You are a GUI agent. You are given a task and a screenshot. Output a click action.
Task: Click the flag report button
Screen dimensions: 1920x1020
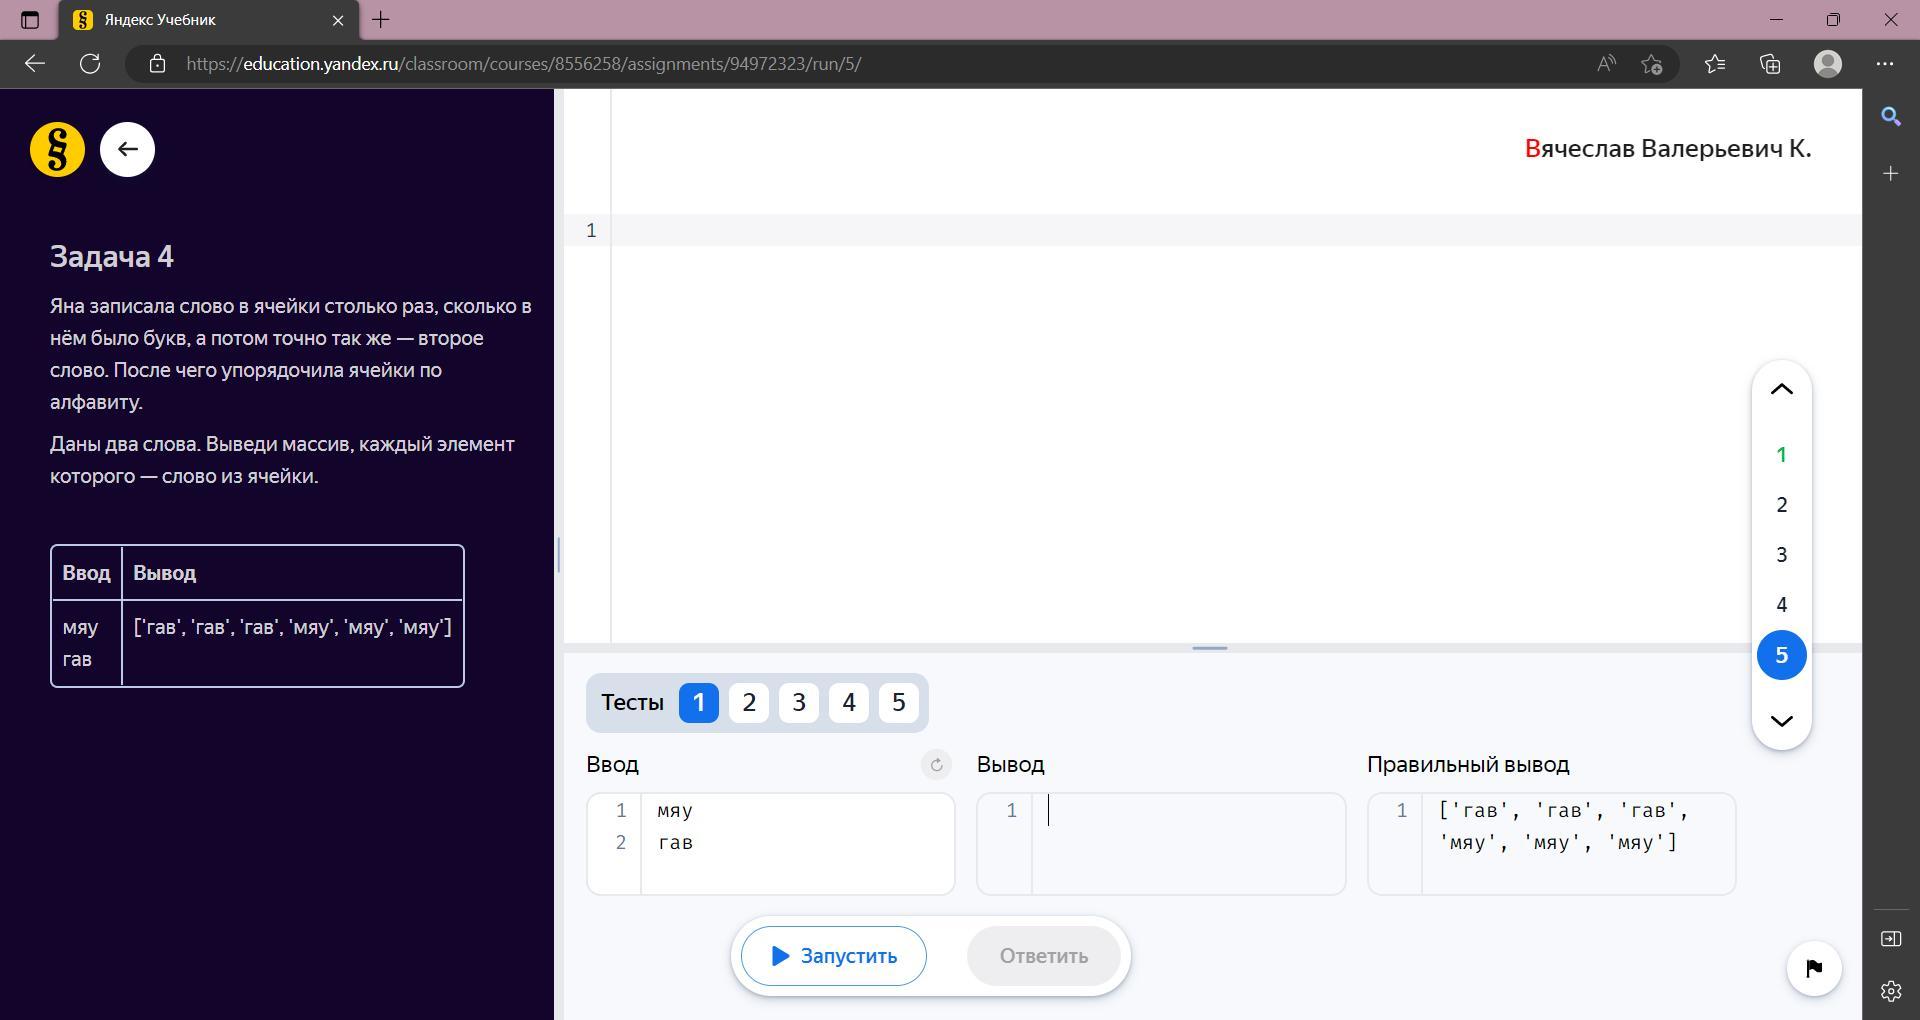click(1814, 968)
